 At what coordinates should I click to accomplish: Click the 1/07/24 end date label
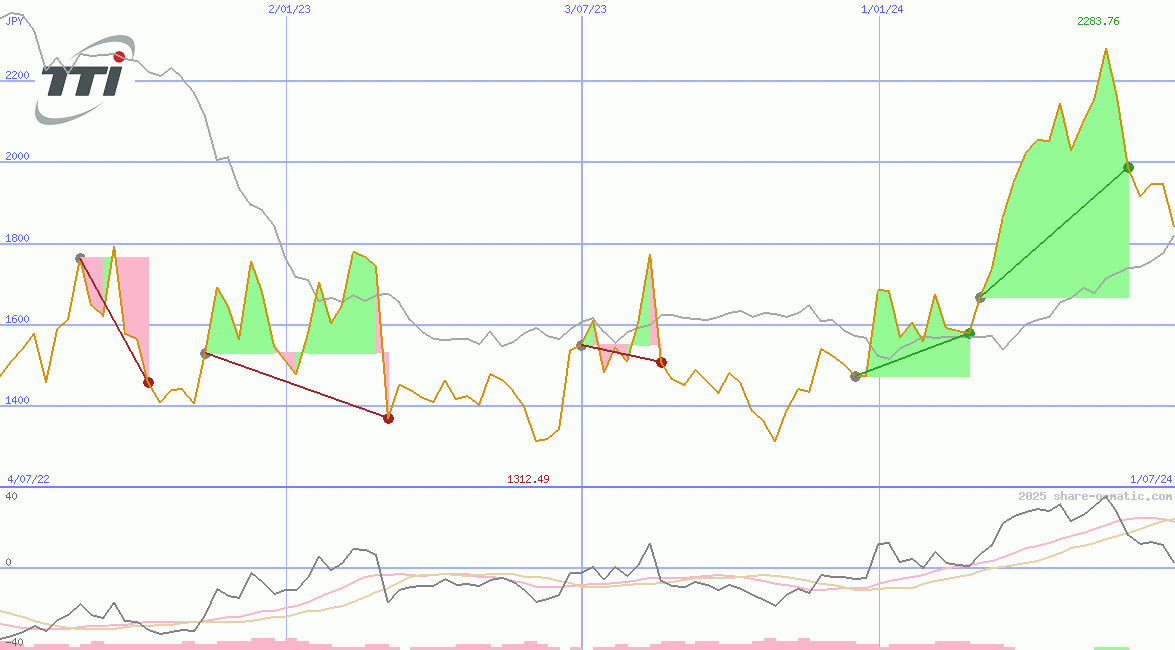pyautogui.click(x=1151, y=479)
